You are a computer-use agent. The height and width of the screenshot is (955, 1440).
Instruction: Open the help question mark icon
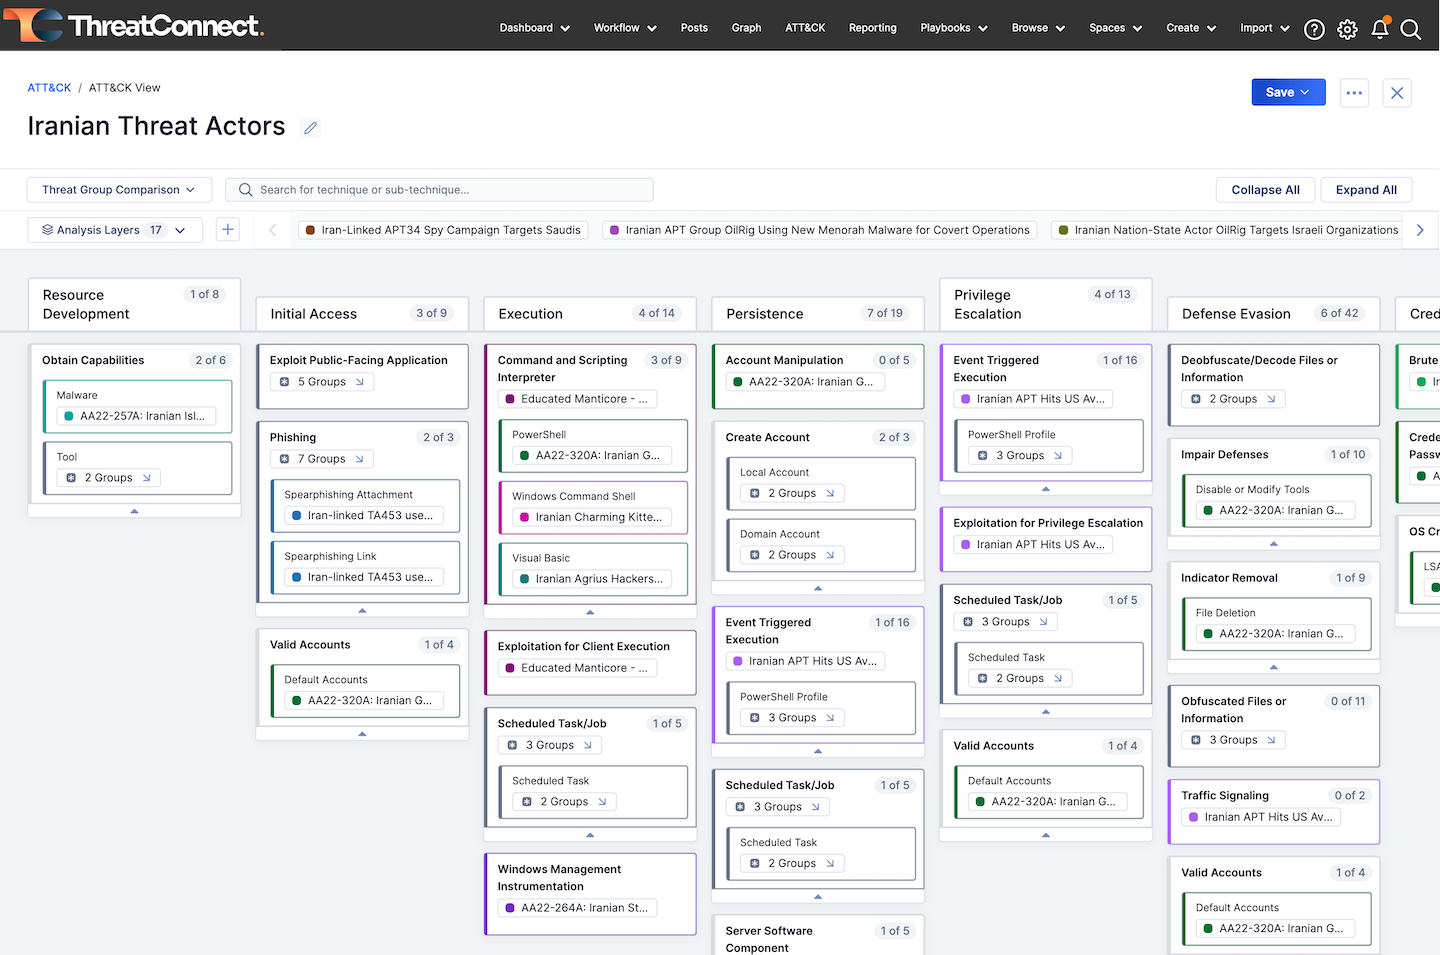pos(1314,30)
